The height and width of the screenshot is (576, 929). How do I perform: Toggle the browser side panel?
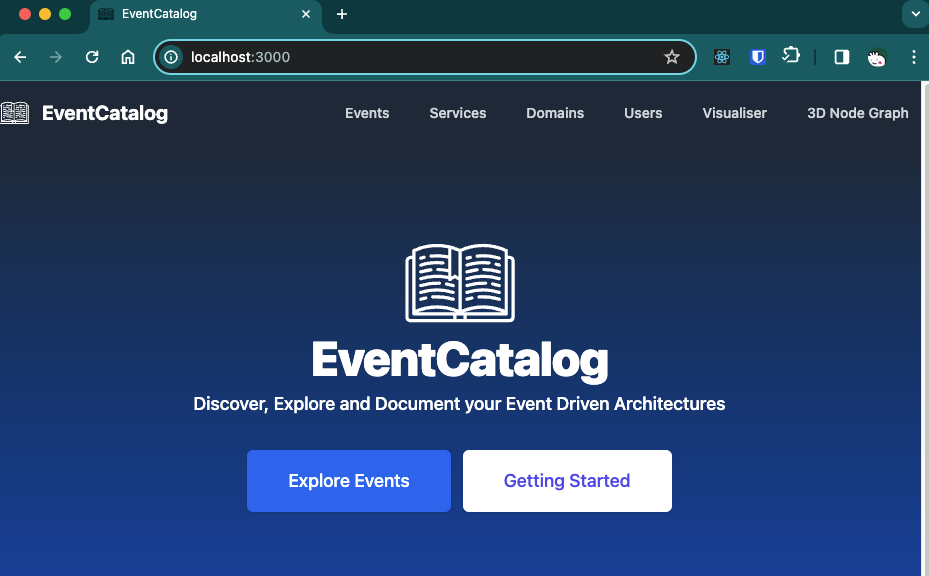coord(841,57)
